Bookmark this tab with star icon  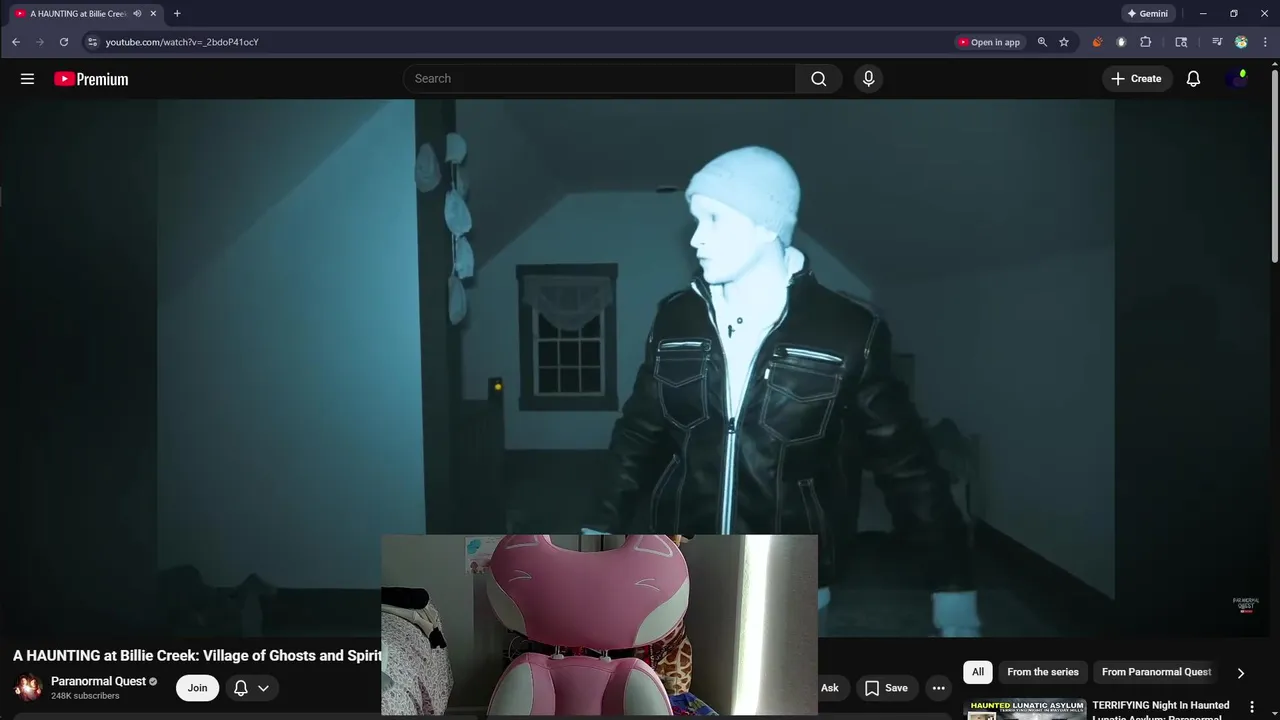pos(1064,42)
